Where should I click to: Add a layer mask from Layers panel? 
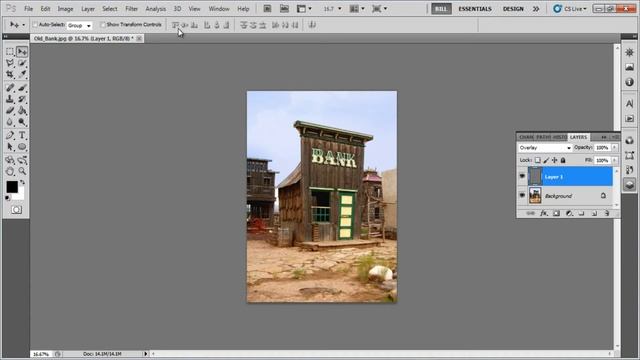point(556,213)
